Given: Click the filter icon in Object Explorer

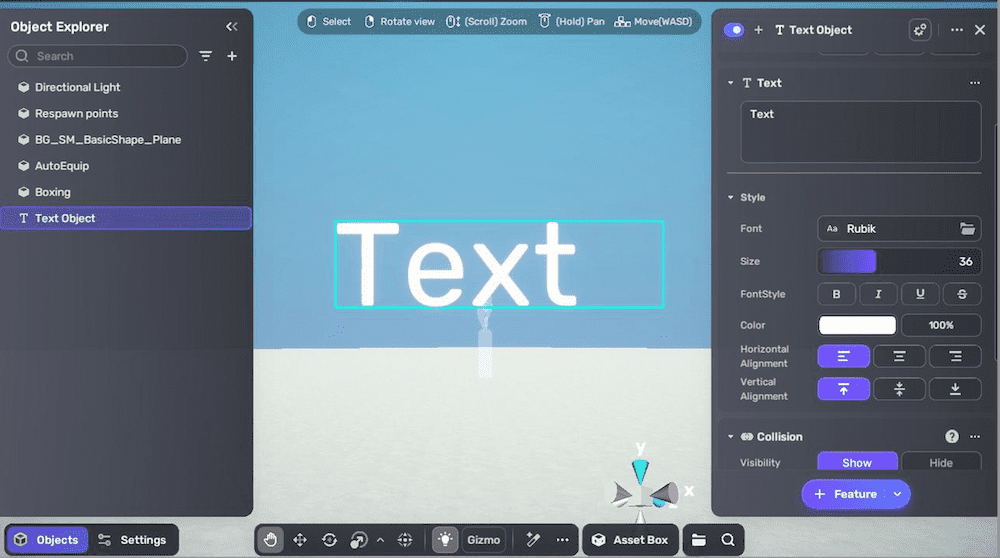Looking at the screenshot, I should click(x=206, y=56).
